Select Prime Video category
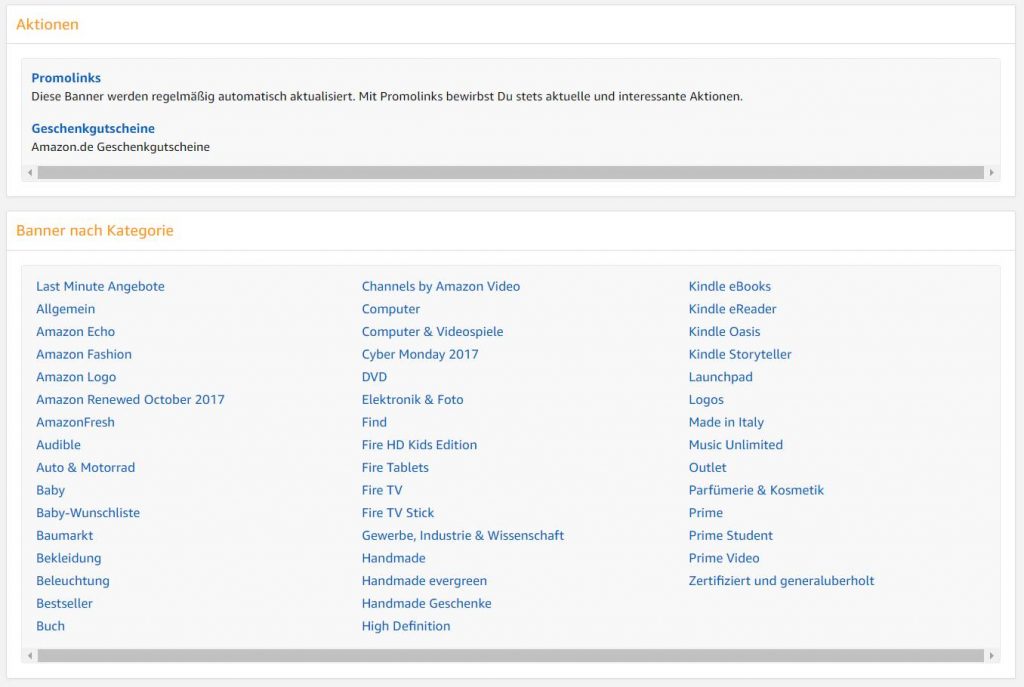Viewport: 1024px width, 687px height. 724,558
